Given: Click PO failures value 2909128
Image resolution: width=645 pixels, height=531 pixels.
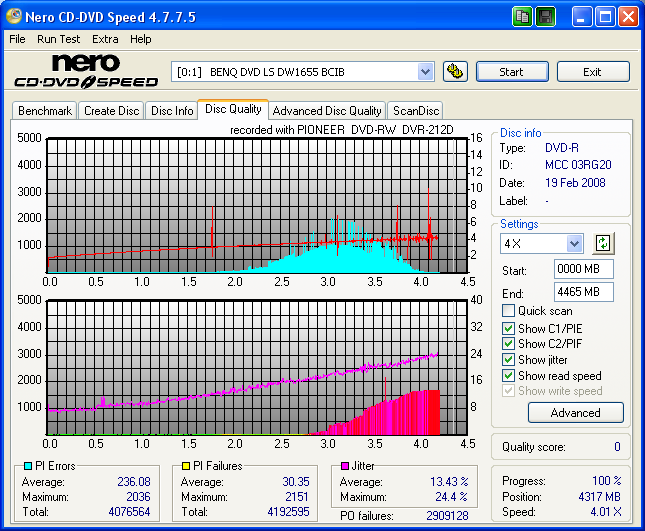Looking at the screenshot, I should (x=447, y=516).
